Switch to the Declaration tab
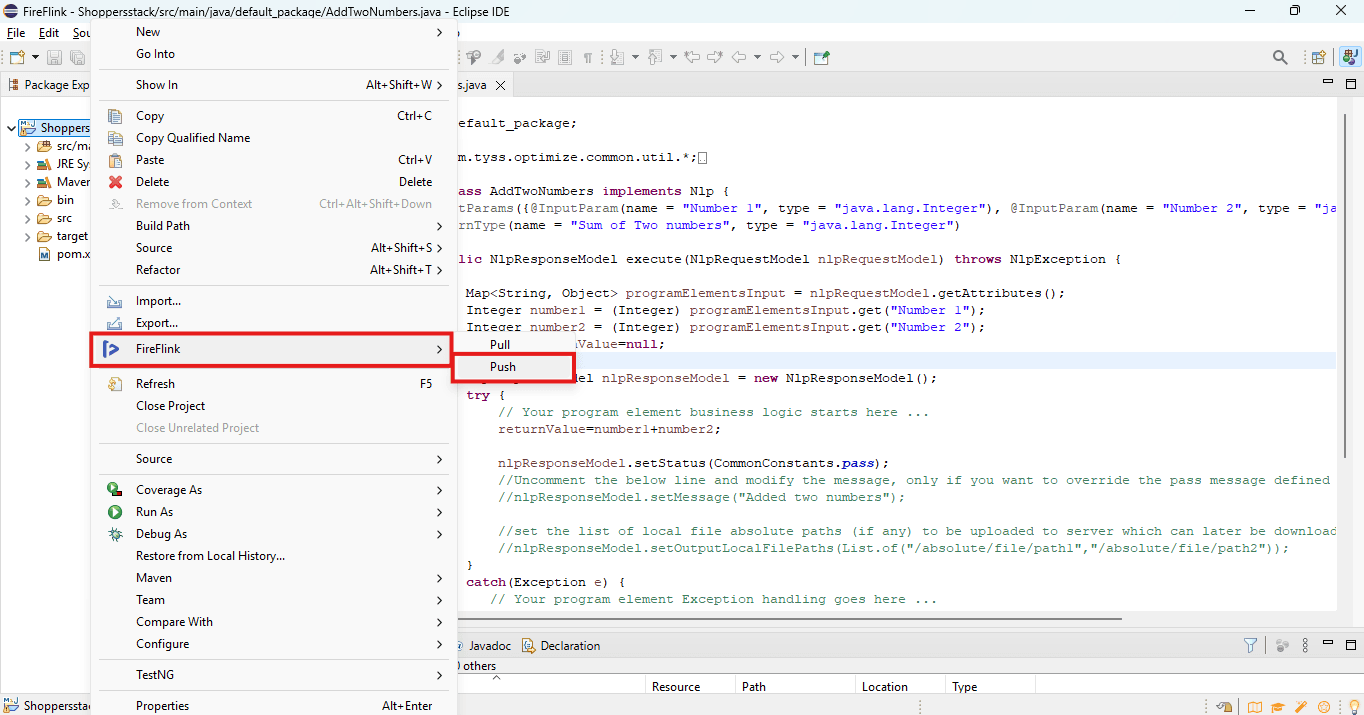 click(x=560, y=646)
